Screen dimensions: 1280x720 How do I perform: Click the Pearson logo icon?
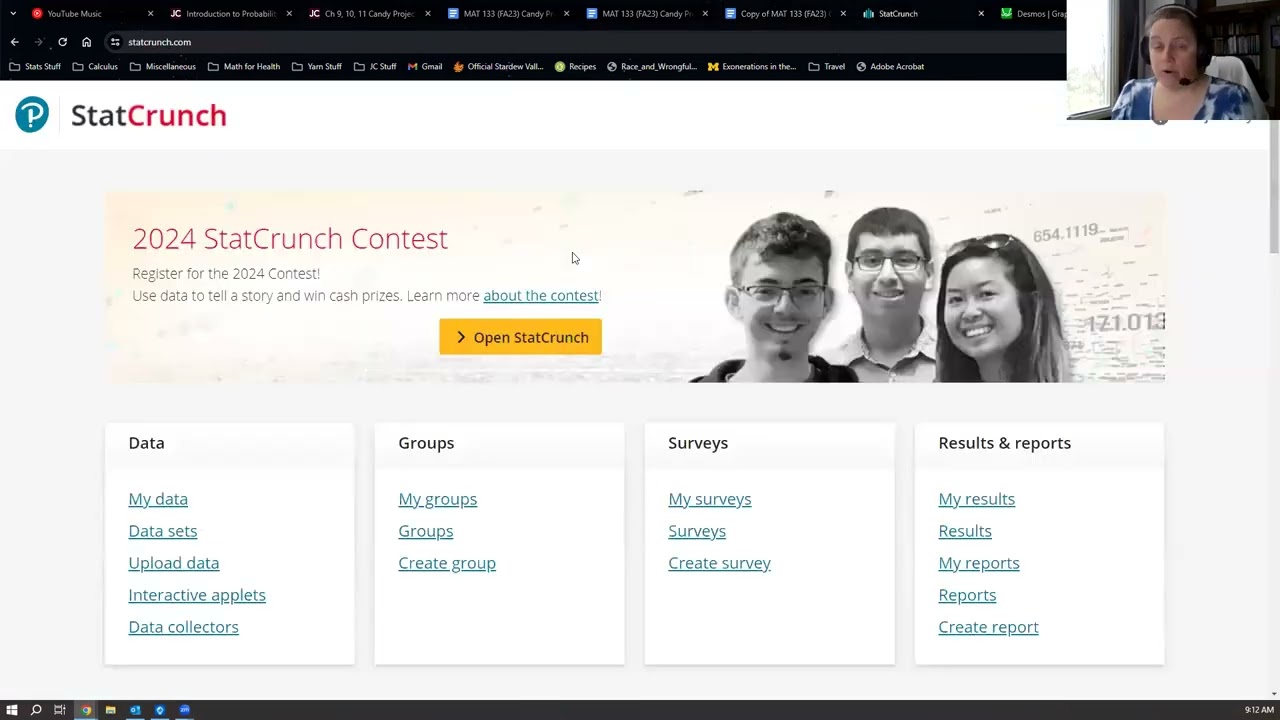[x=32, y=115]
